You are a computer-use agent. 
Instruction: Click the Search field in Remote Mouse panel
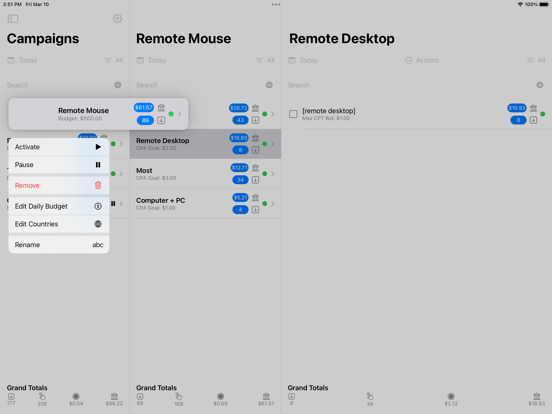click(x=200, y=85)
